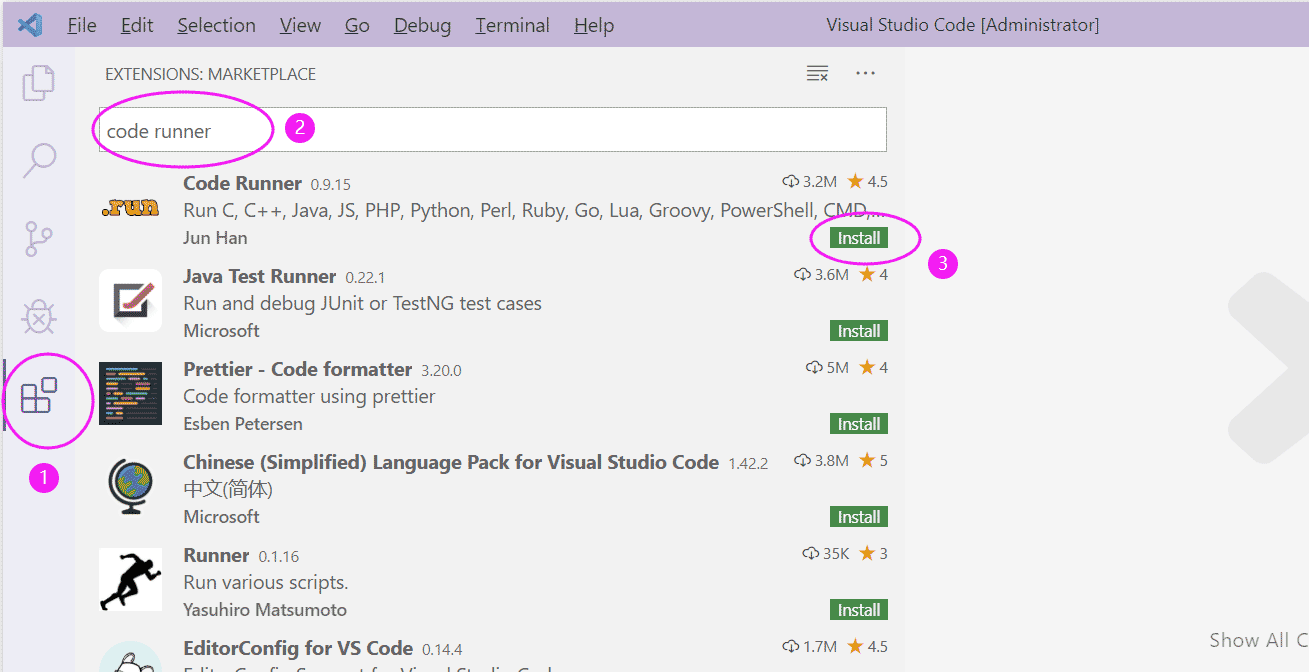Open the Explorer view in activity bar

38,83
